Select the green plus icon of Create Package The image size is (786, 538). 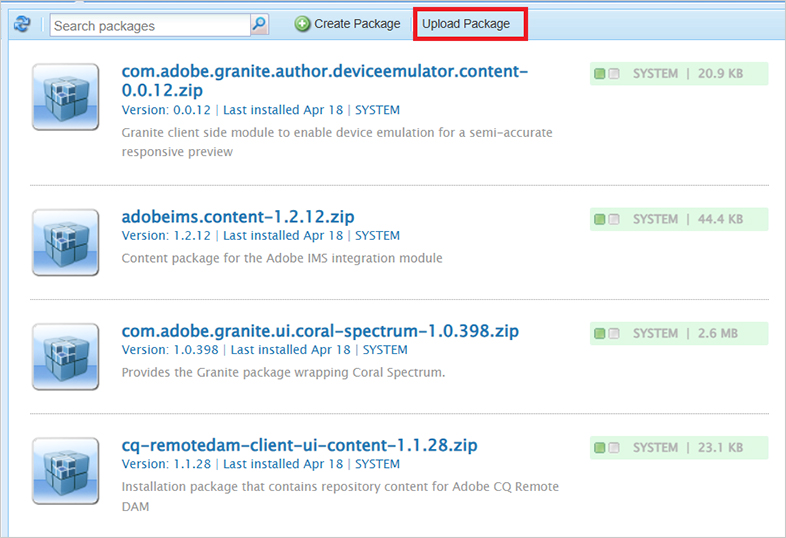pyautogui.click(x=302, y=24)
